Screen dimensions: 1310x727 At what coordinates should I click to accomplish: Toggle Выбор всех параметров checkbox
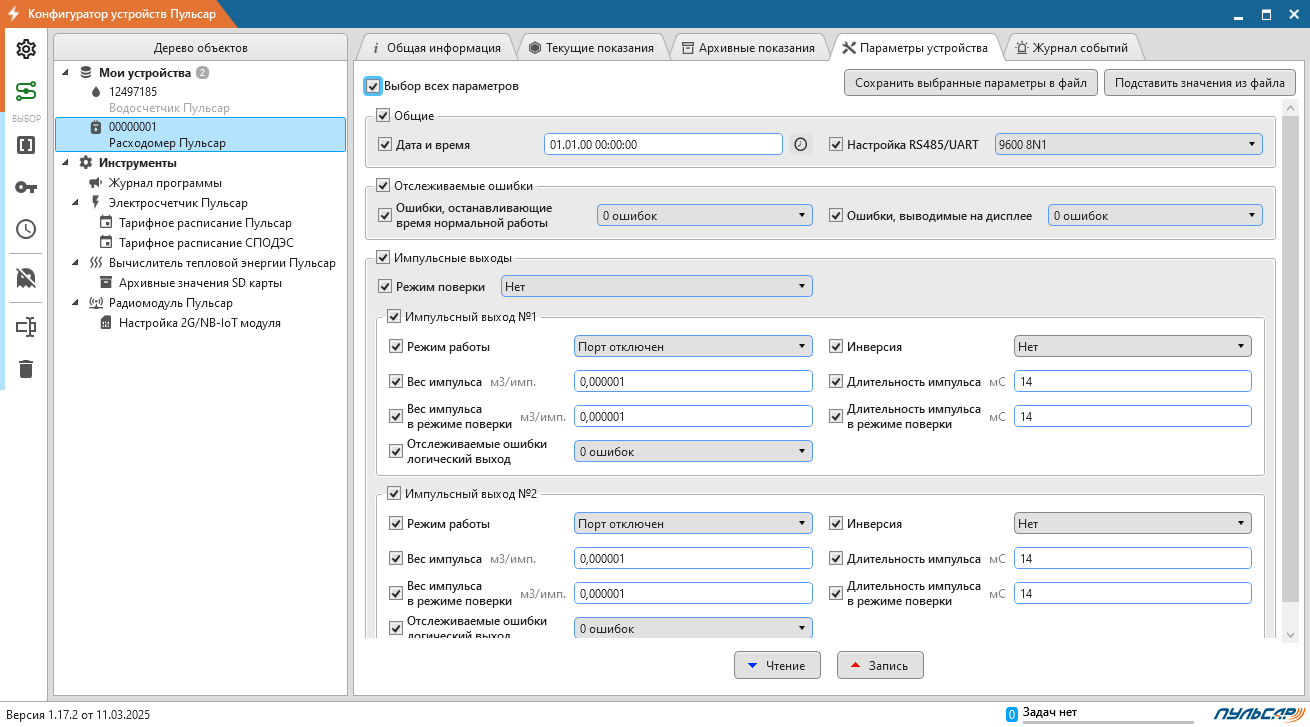tap(373, 86)
